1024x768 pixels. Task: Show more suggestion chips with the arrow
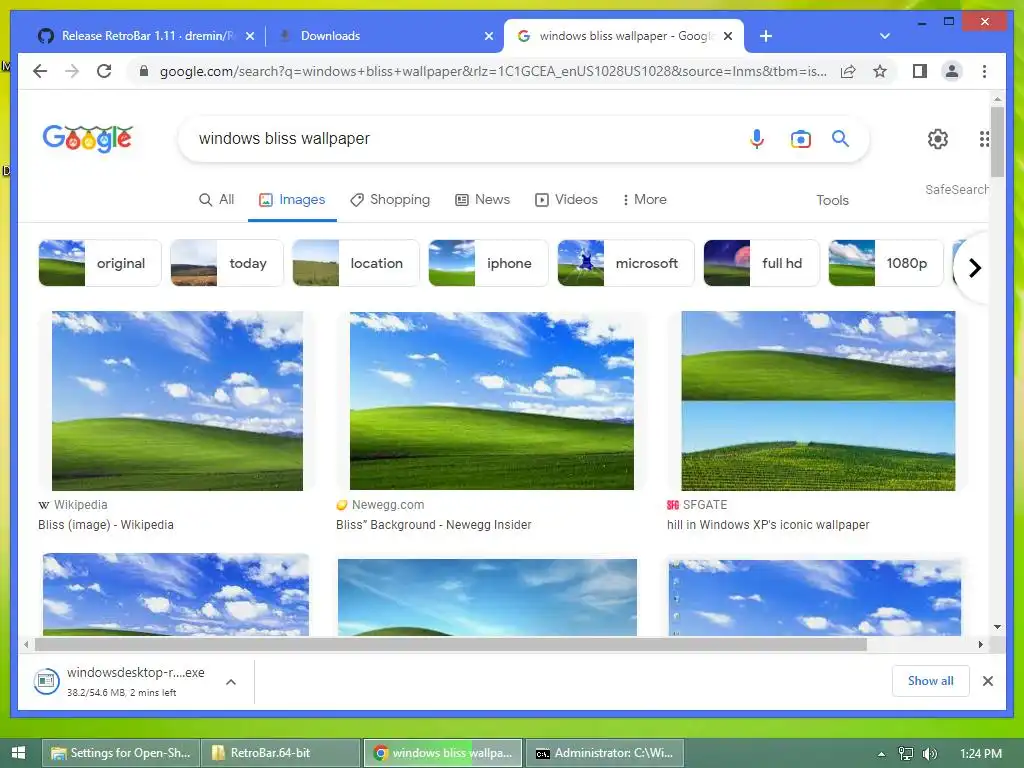974,267
